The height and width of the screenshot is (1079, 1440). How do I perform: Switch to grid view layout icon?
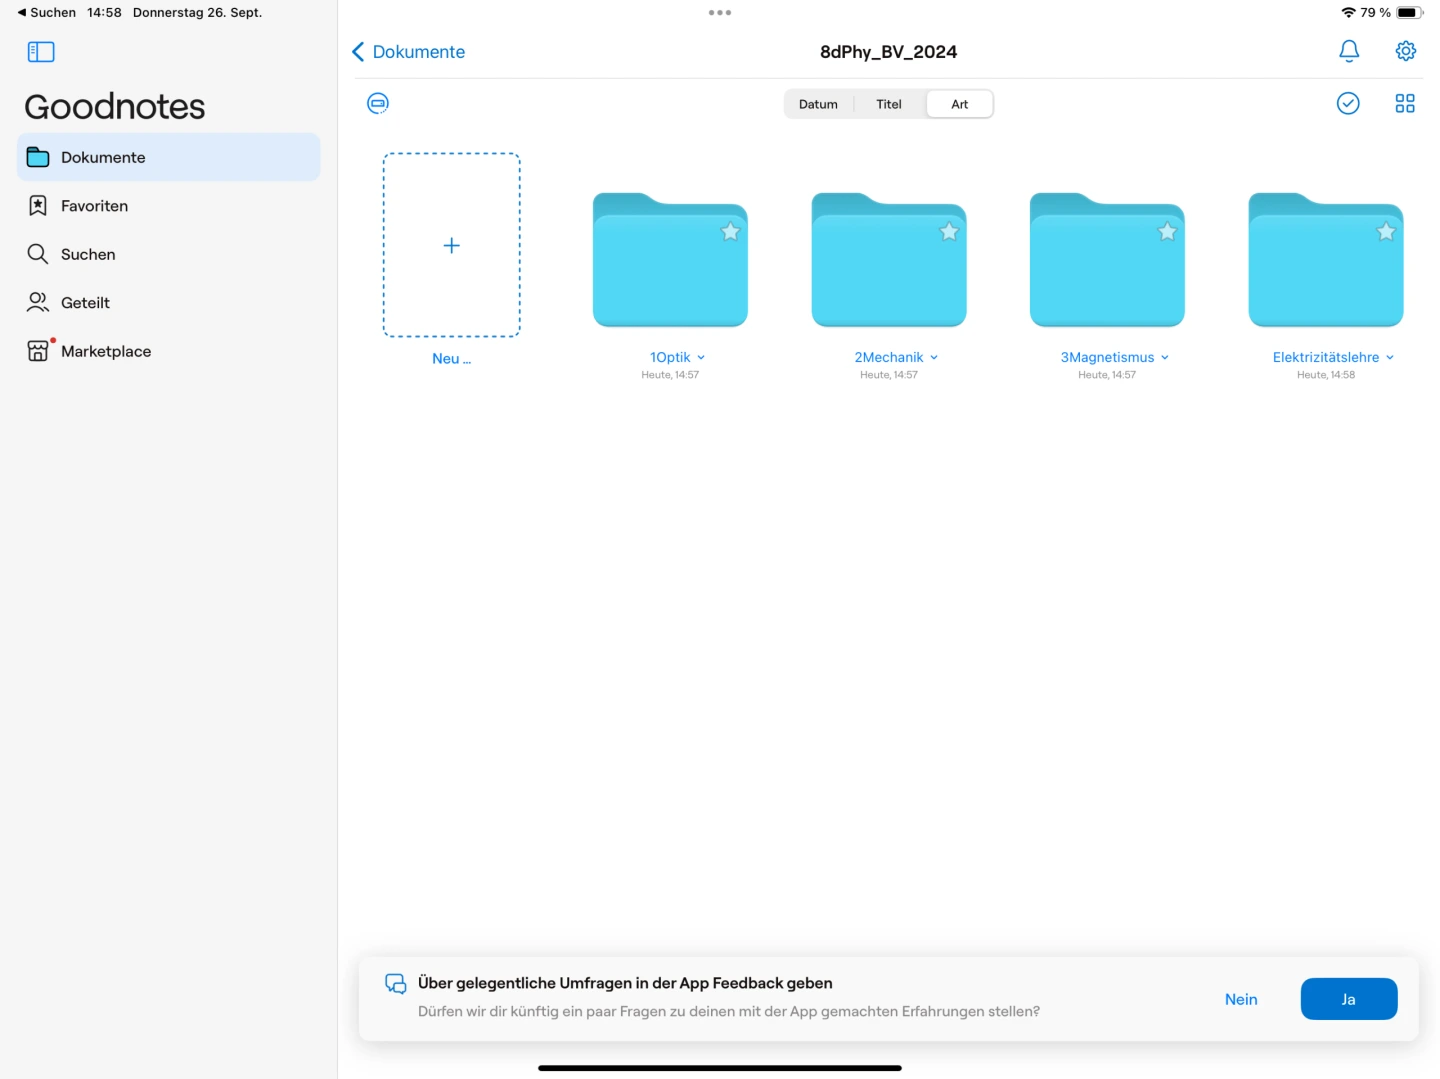(x=1404, y=103)
